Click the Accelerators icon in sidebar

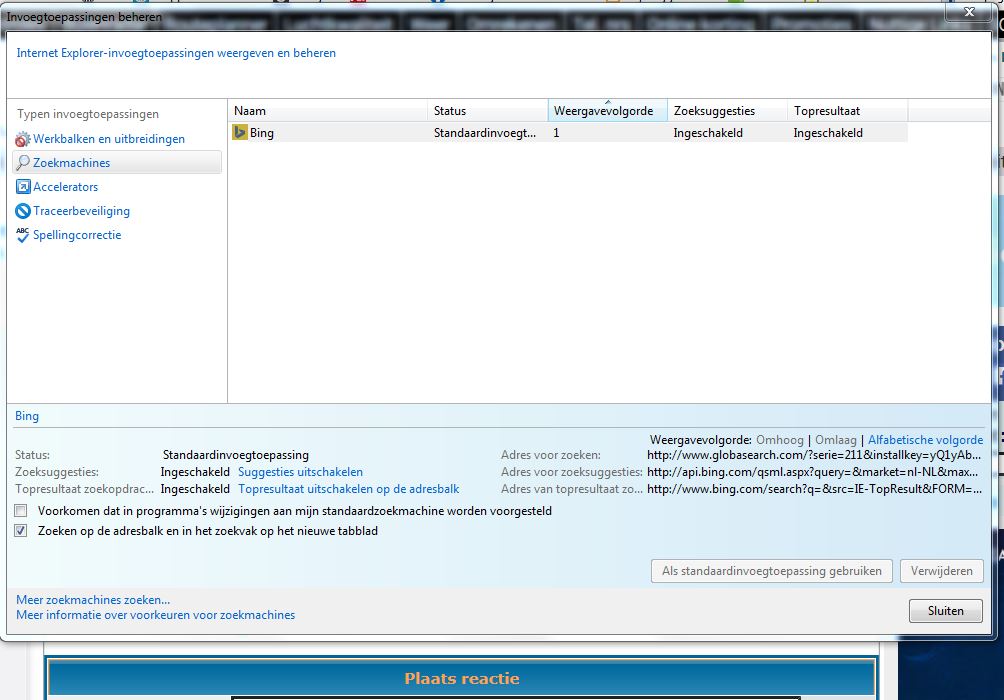23,187
